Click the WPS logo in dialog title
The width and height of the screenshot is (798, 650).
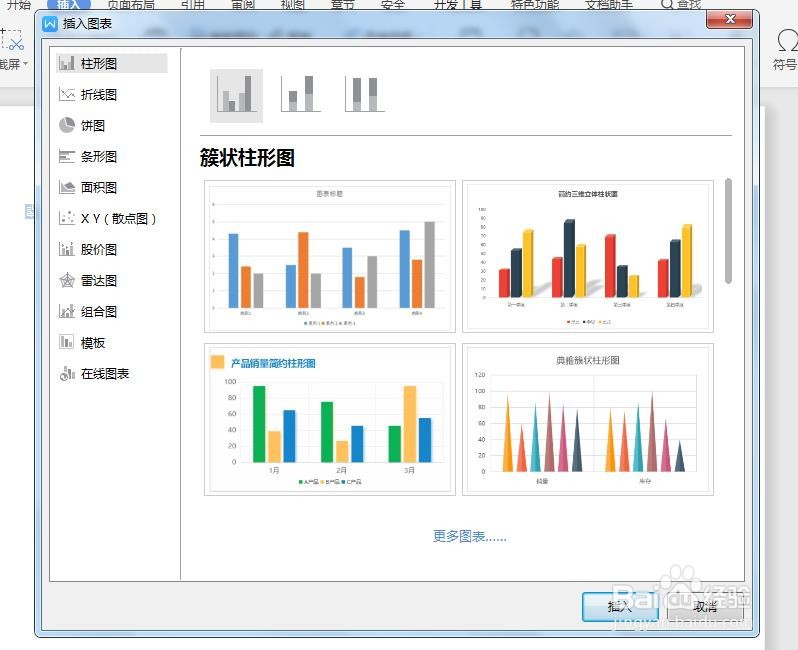tap(50, 24)
